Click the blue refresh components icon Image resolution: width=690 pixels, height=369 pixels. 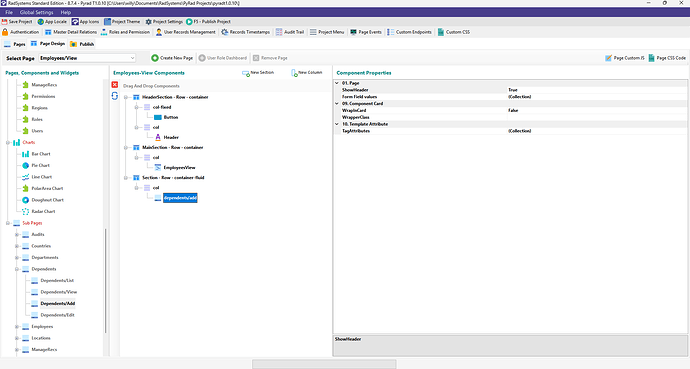point(115,96)
